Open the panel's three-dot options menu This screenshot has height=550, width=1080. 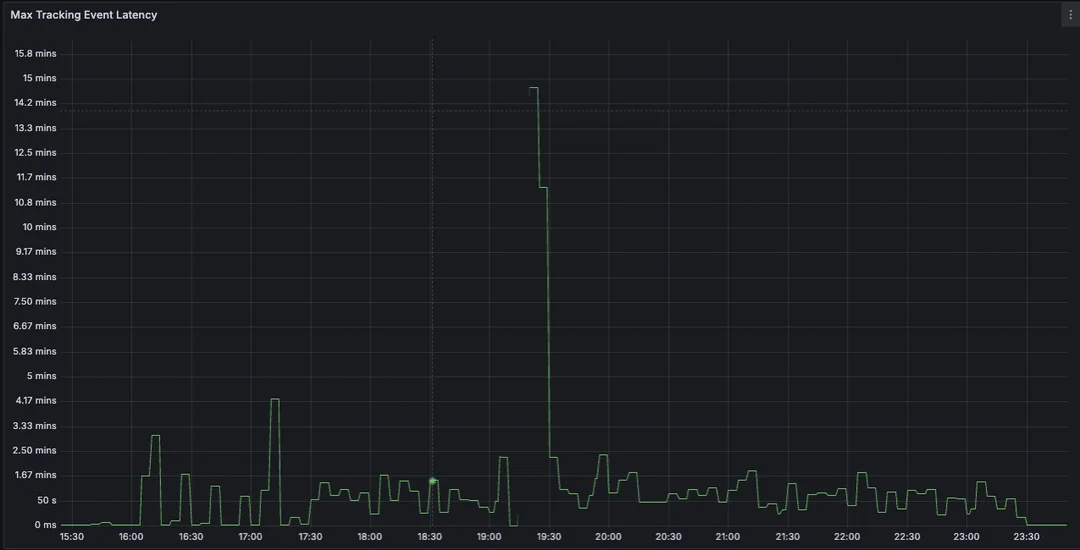[x=1070, y=15]
